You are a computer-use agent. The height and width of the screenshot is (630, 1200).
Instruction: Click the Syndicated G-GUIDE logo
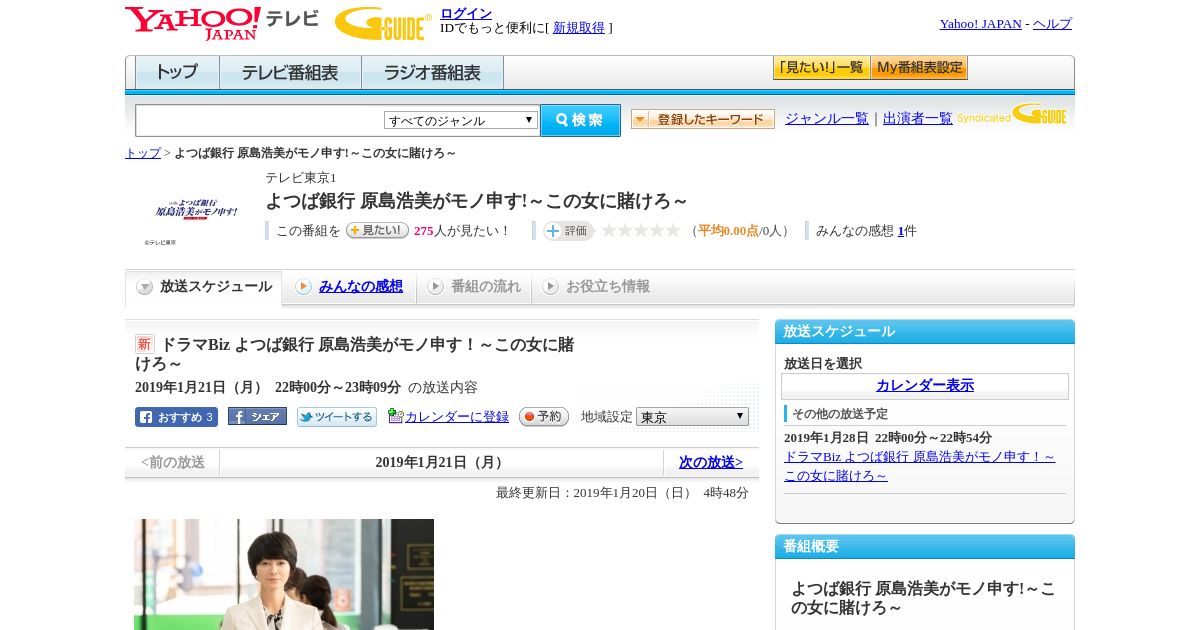click(1012, 114)
